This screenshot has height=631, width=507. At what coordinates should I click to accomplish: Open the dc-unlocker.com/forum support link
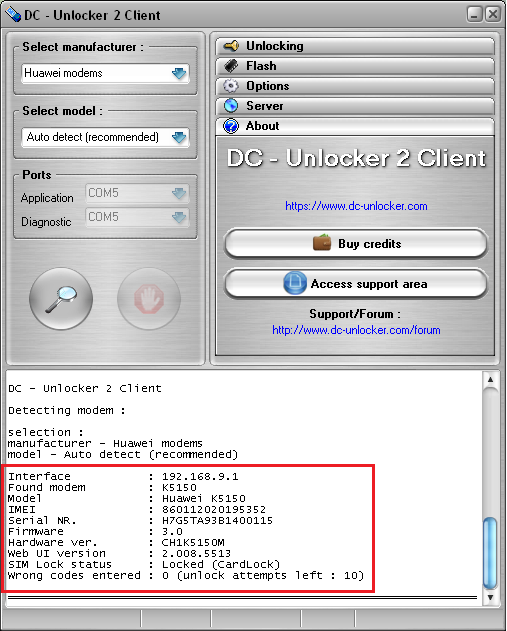[356, 330]
